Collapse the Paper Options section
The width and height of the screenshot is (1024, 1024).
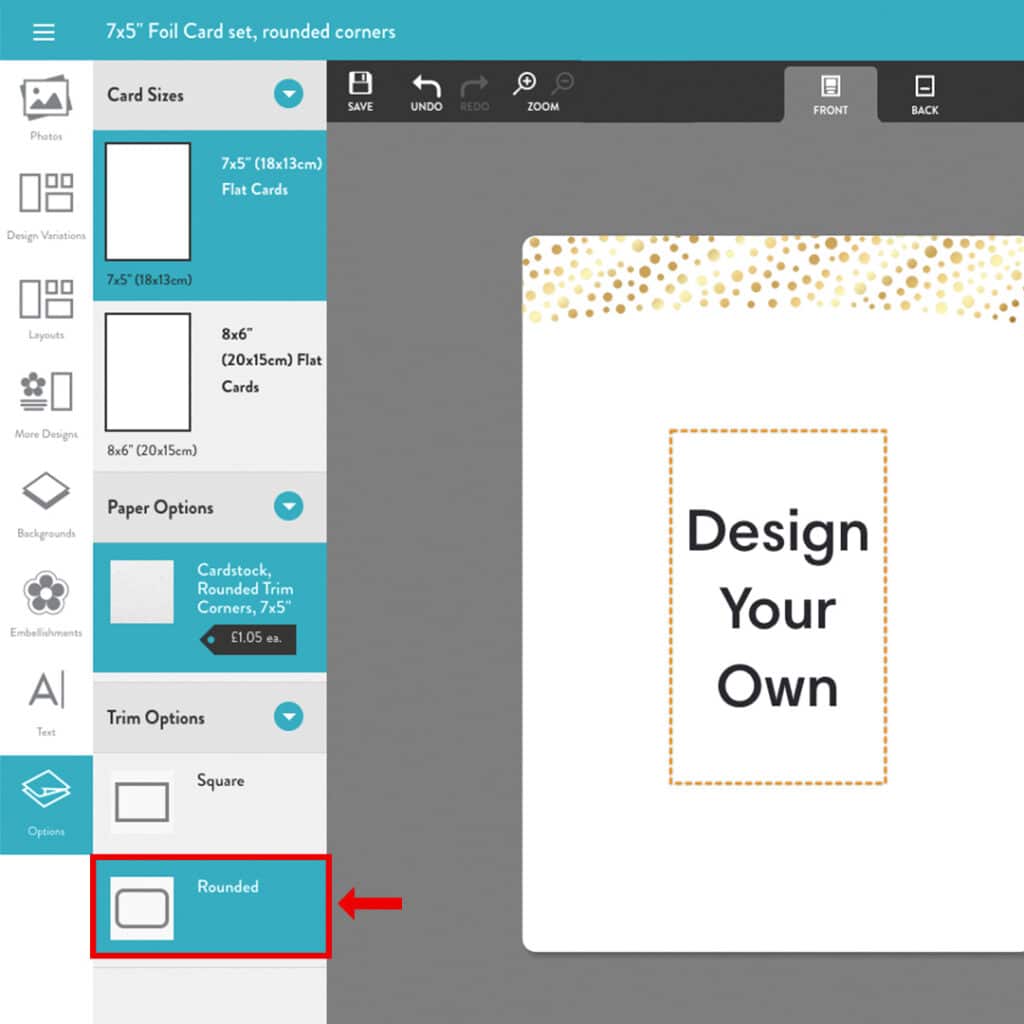click(289, 507)
